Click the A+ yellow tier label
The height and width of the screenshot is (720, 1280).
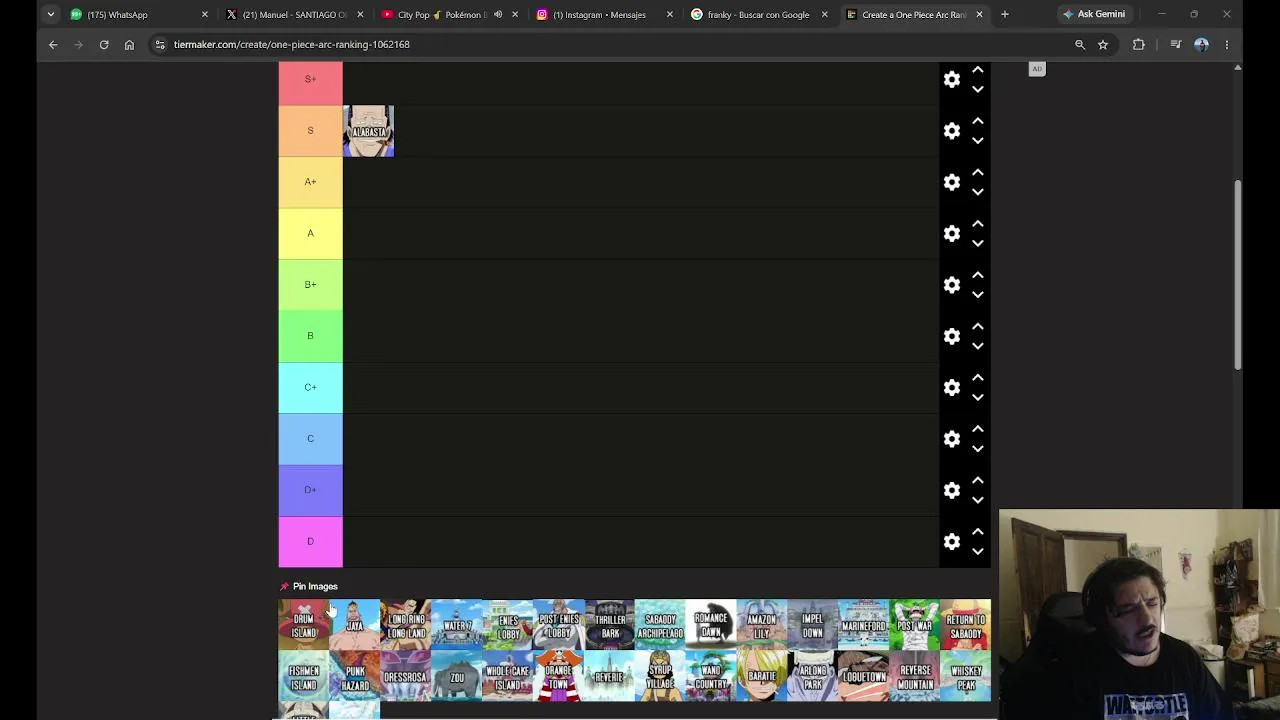[x=310, y=182]
